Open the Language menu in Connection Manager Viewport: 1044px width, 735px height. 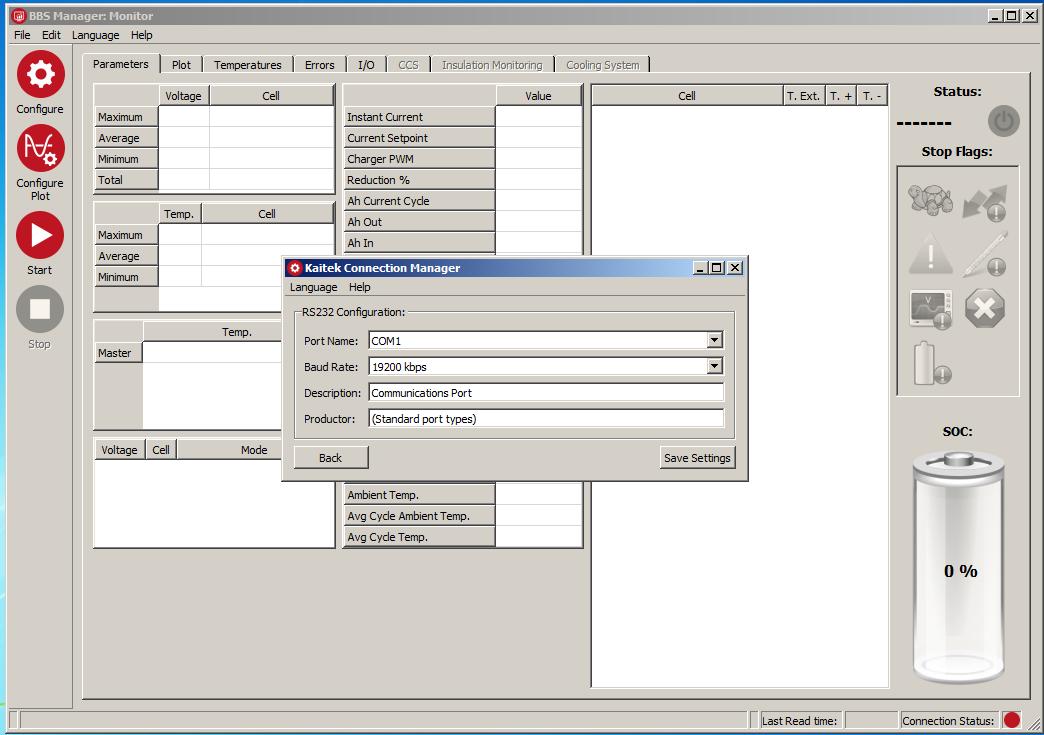click(x=313, y=287)
